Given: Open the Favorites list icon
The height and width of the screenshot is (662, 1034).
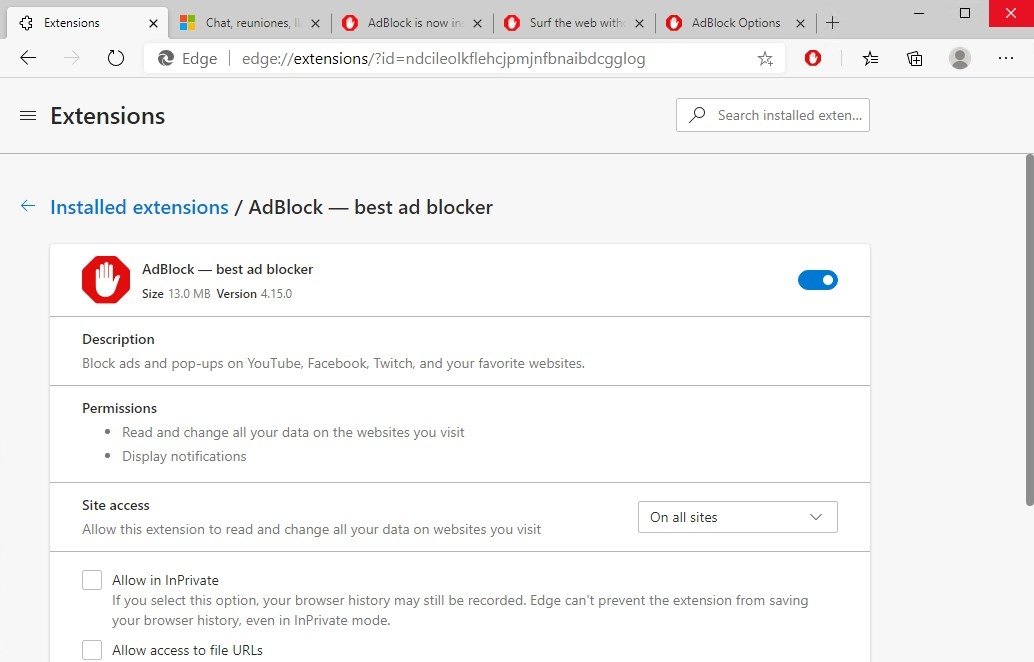Looking at the screenshot, I should click(x=870, y=59).
